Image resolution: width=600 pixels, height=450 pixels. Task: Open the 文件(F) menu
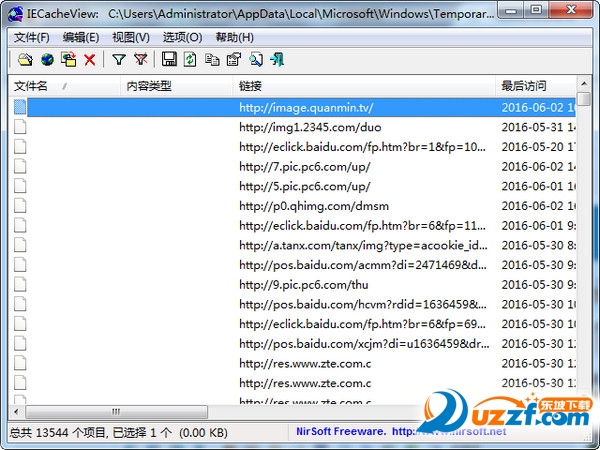[x=32, y=38]
